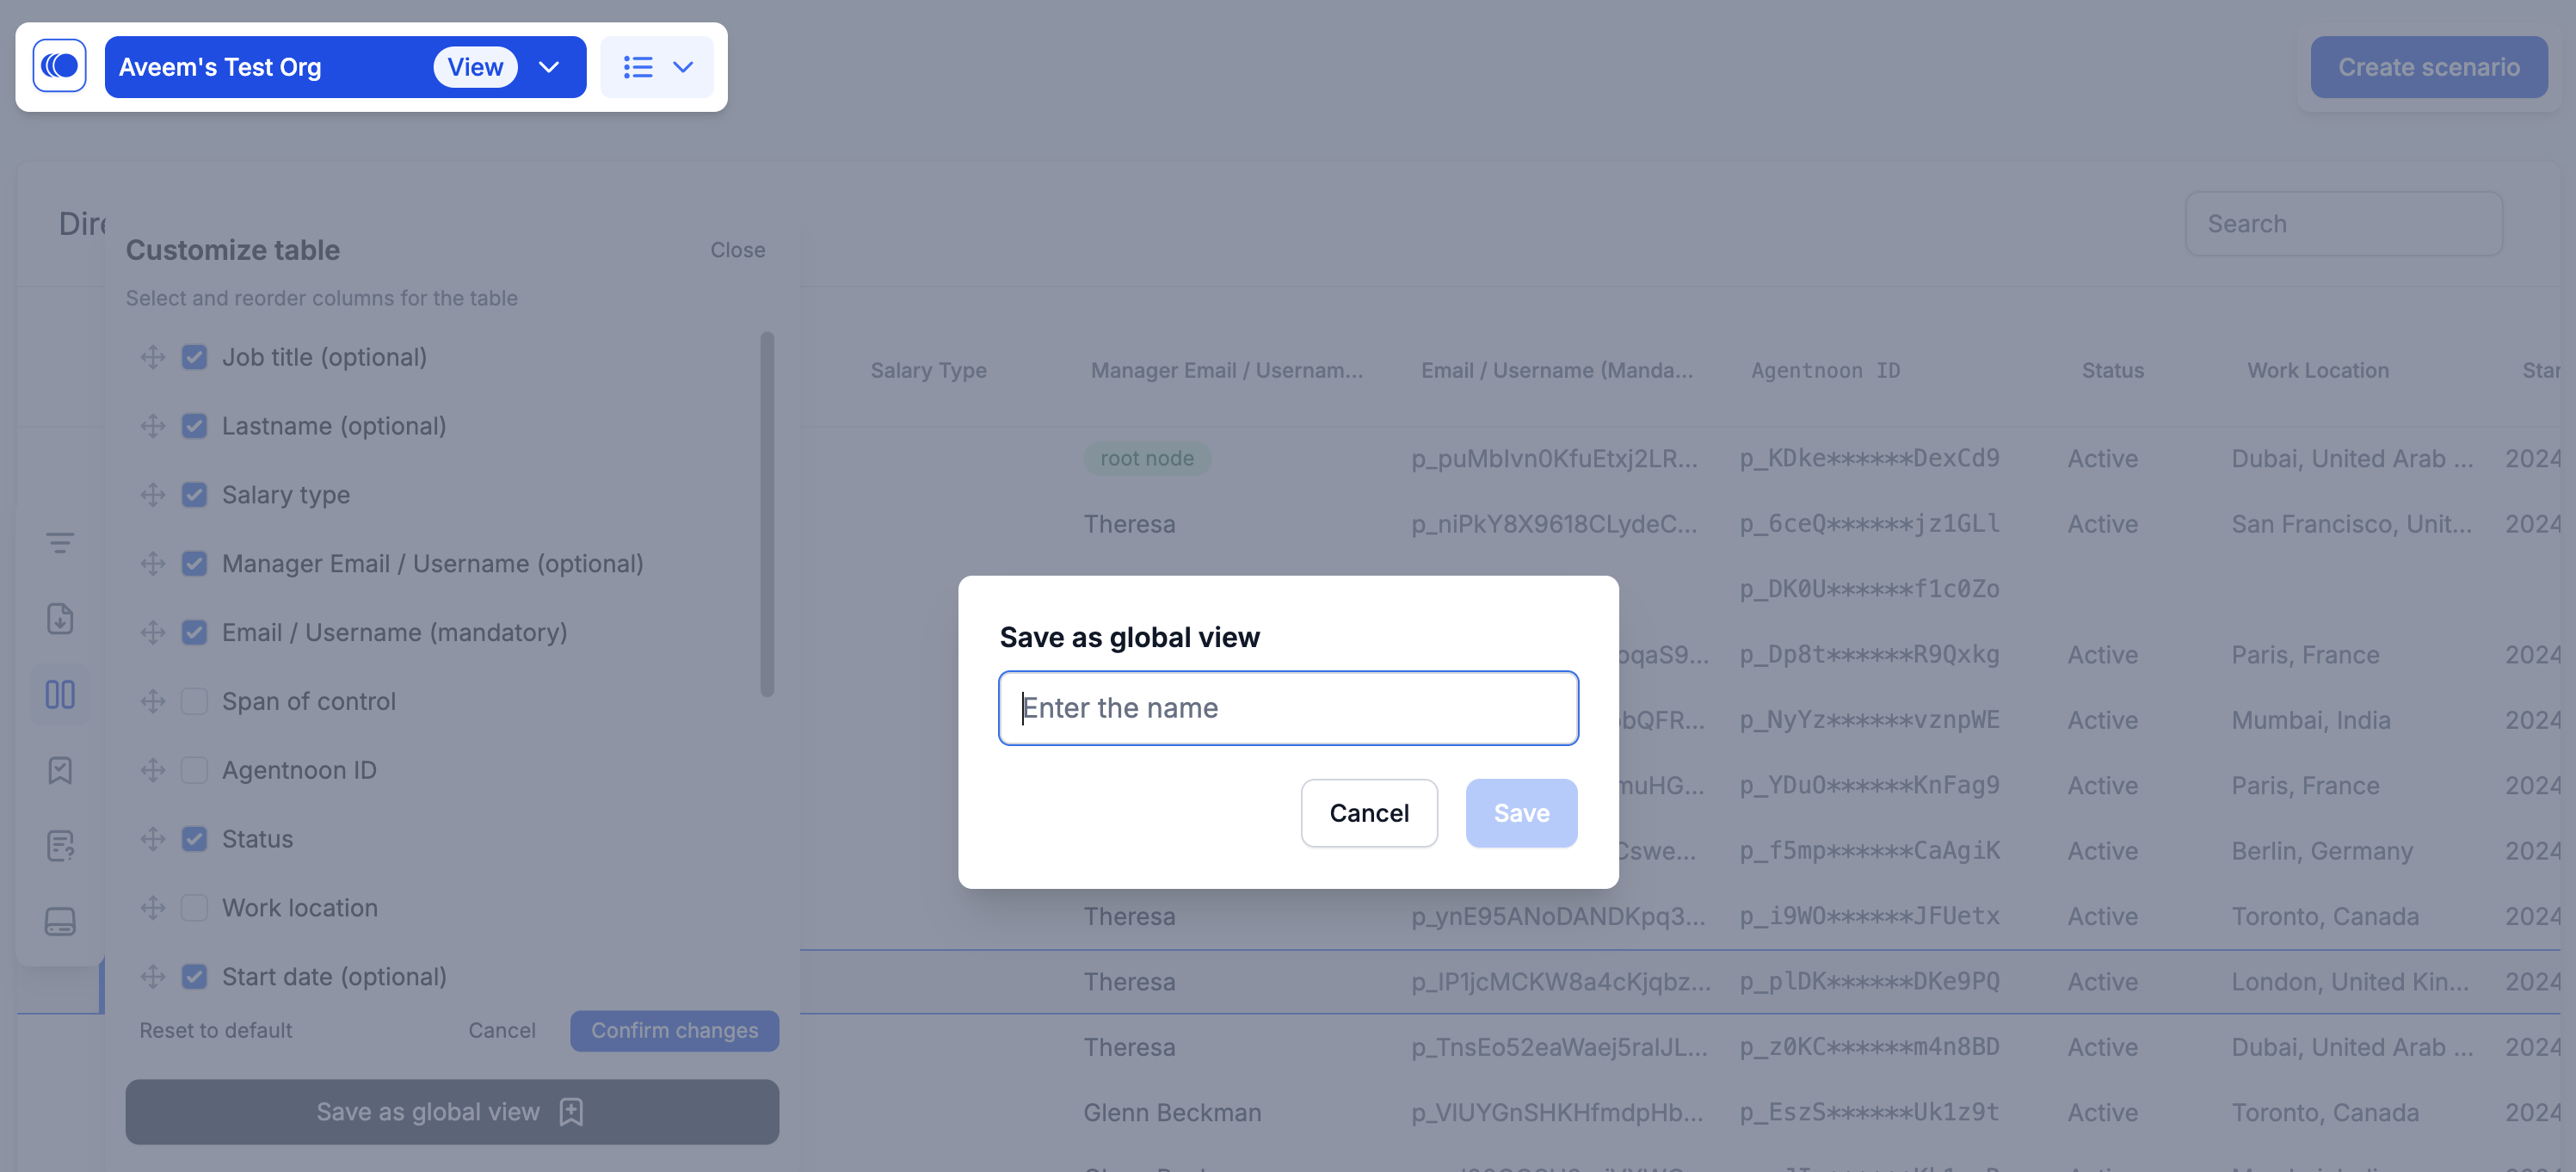Toggle the View pill in org selector

point(475,67)
